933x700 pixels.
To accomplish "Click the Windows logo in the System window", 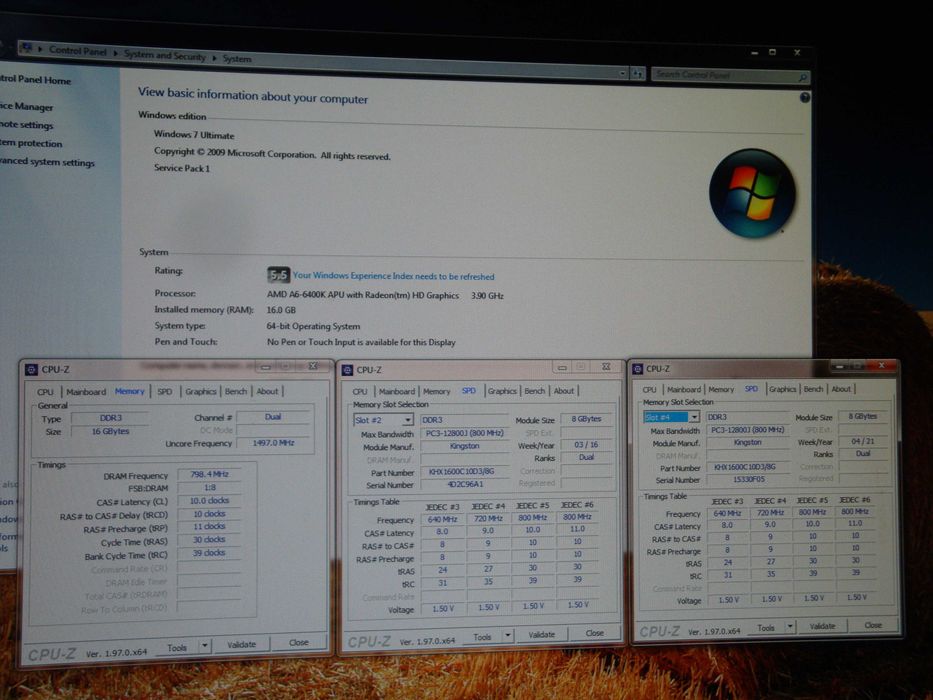I will pyautogui.click(x=752, y=193).
